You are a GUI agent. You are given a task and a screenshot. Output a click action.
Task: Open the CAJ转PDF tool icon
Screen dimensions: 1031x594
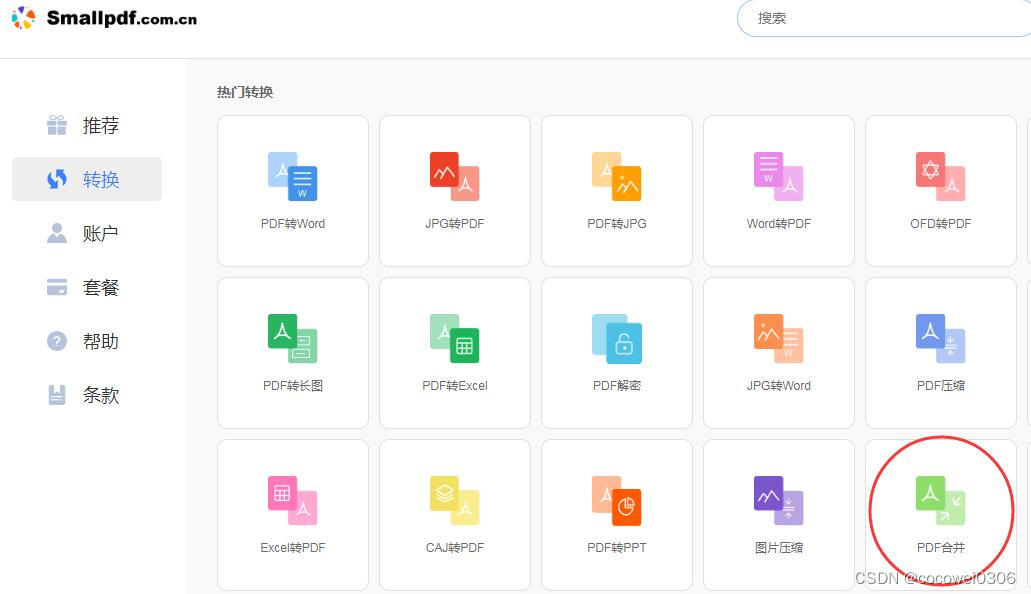(x=454, y=500)
